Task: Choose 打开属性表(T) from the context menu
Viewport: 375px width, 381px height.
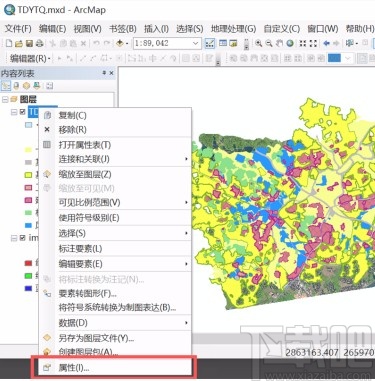Action: (x=115, y=145)
